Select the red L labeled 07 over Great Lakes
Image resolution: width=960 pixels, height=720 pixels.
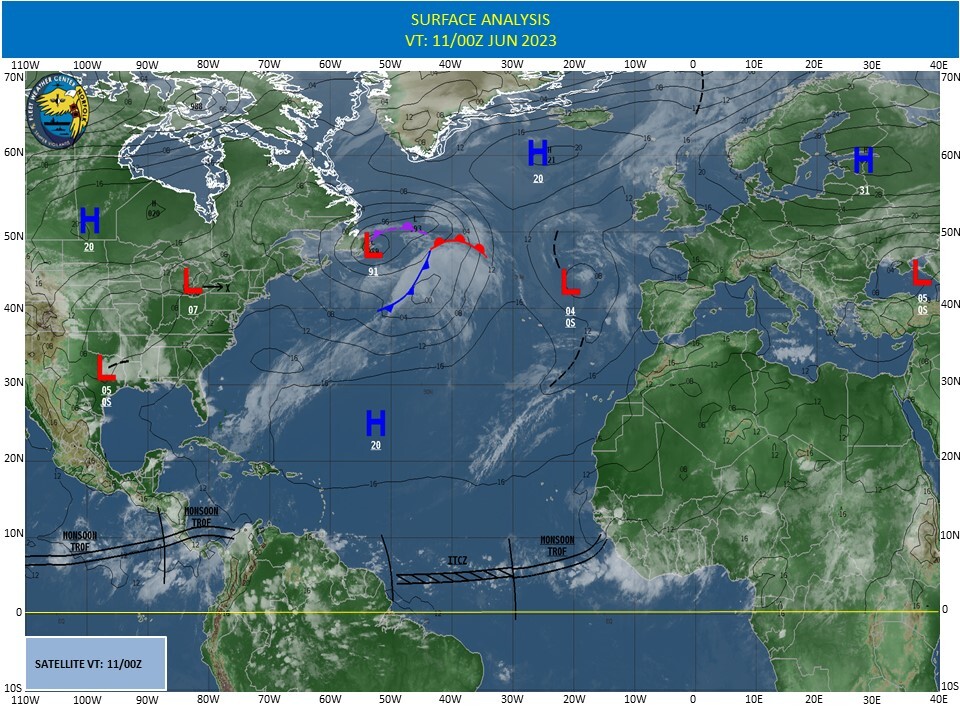point(192,282)
